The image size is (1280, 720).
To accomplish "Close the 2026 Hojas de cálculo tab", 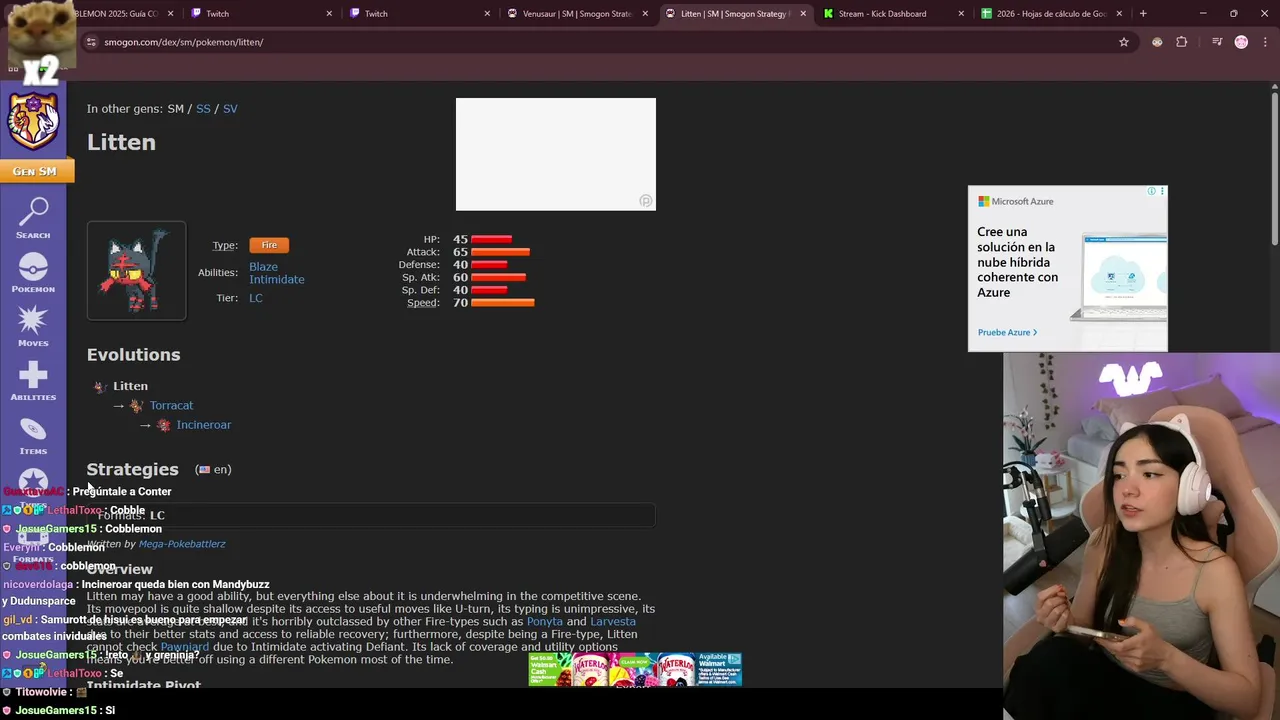I will point(1119,13).
